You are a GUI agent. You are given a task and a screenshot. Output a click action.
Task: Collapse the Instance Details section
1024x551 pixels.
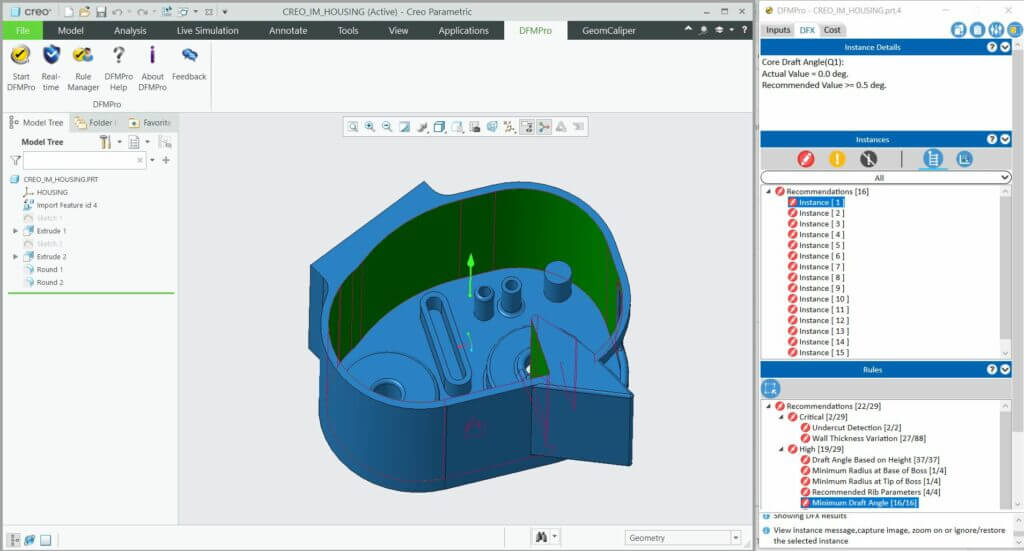[1005, 47]
